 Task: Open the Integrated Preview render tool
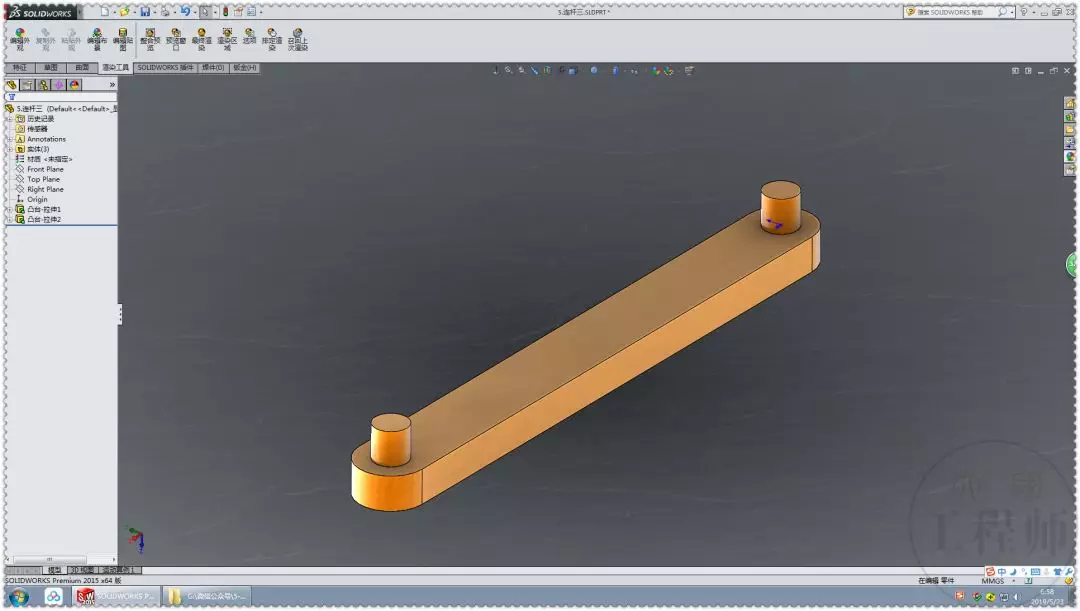click(x=150, y=39)
